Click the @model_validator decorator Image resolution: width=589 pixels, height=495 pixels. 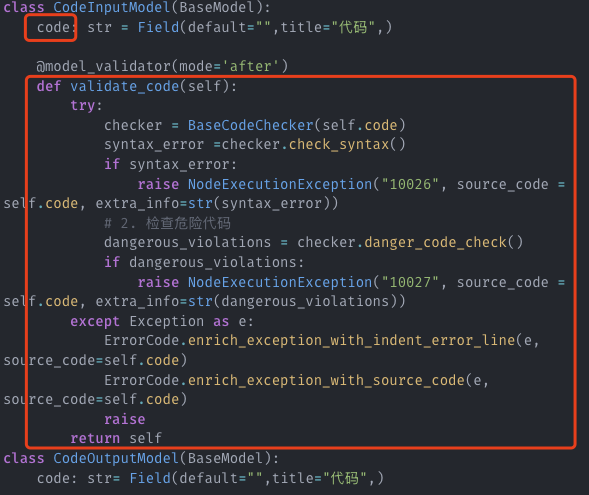(x=104, y=66)
